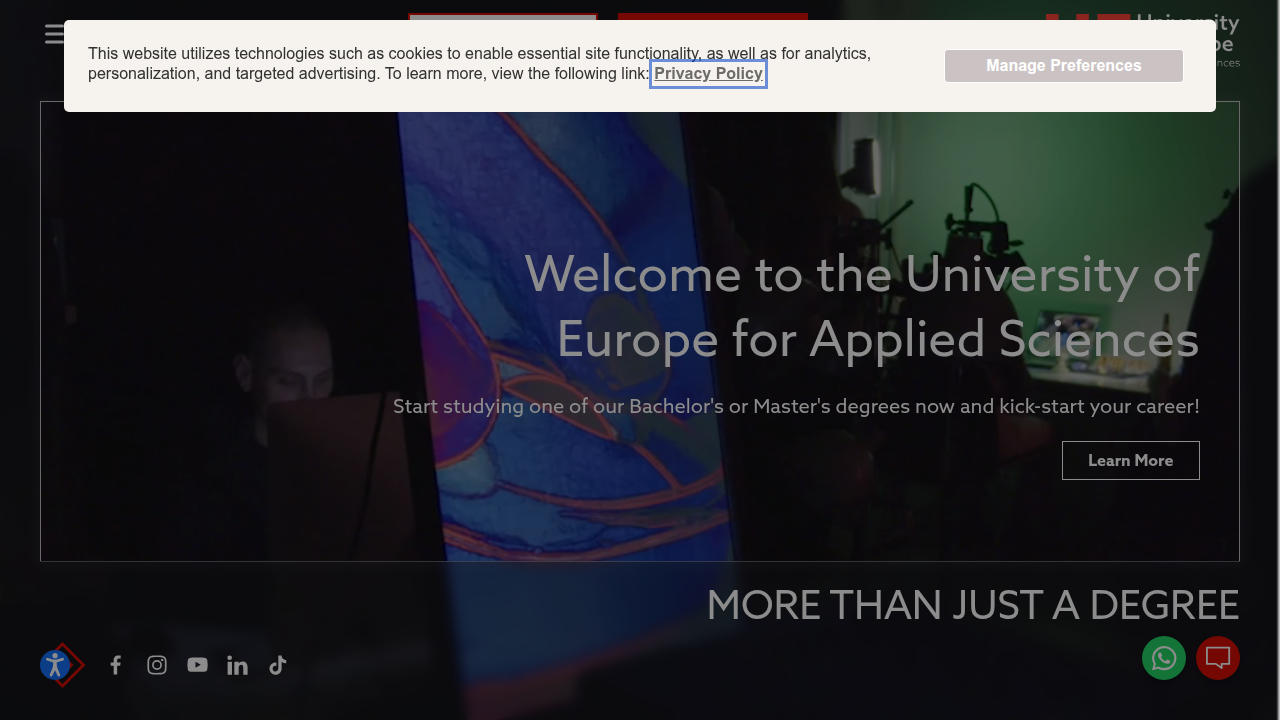The width and height of the screenshot is (1280, 720).
Task: Open the LinkedIn page icon
Action: pyautogui.click(x=237, y=665)
